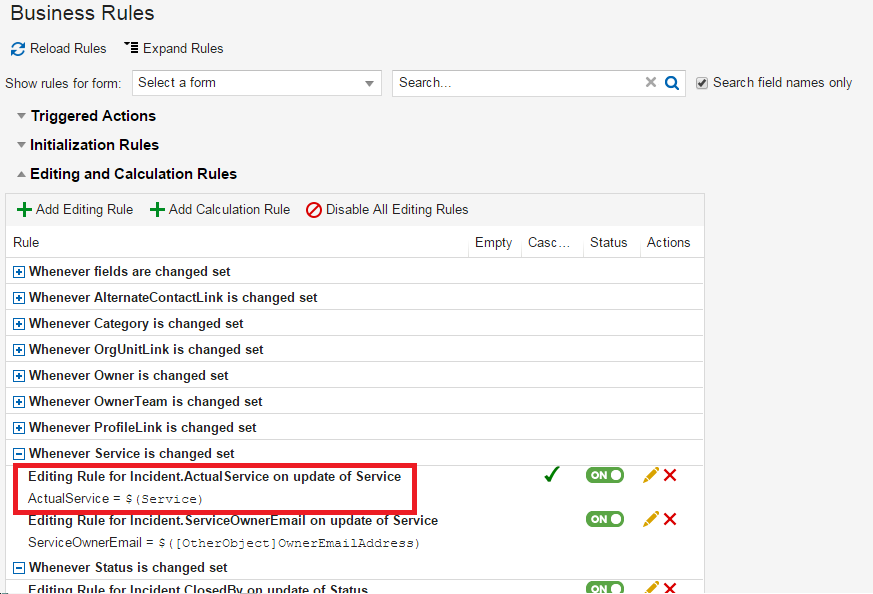Edit the ServiceOwnerEmail rule with pencil icon

[x=651, y=519]
